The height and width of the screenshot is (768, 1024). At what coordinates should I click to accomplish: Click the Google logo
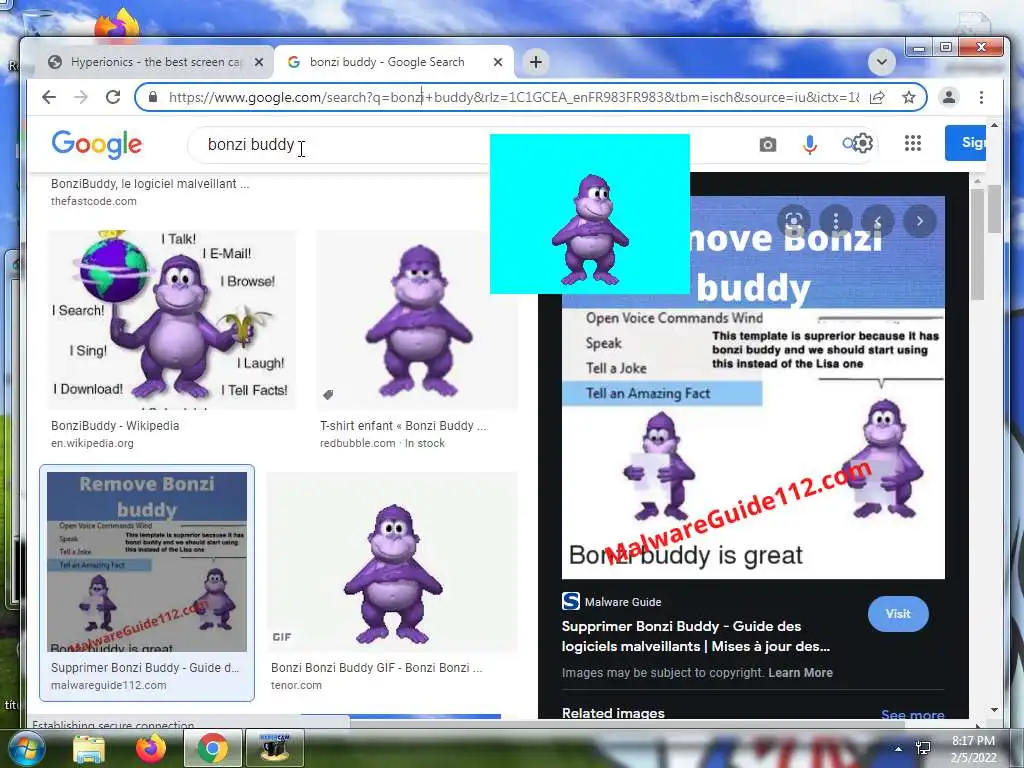[97, 144]
